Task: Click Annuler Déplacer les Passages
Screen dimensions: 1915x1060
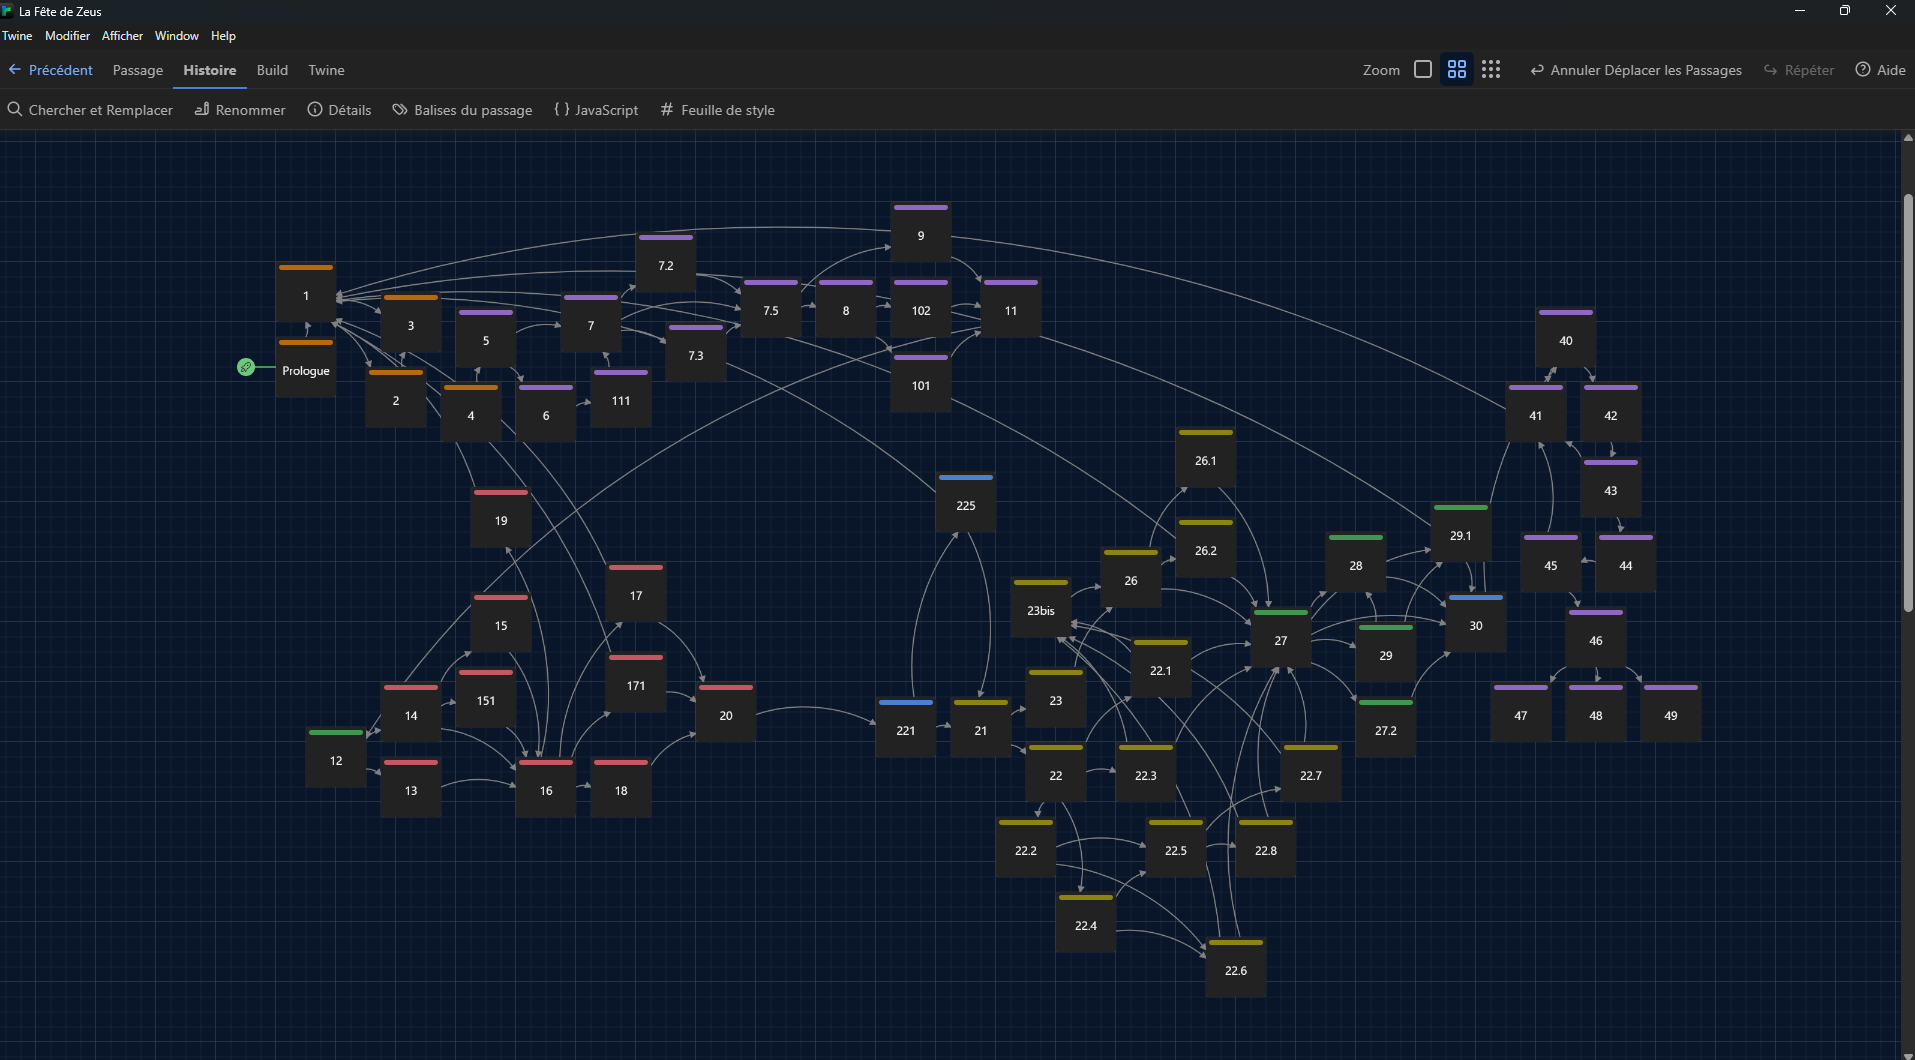Action: pos(1636,70)
